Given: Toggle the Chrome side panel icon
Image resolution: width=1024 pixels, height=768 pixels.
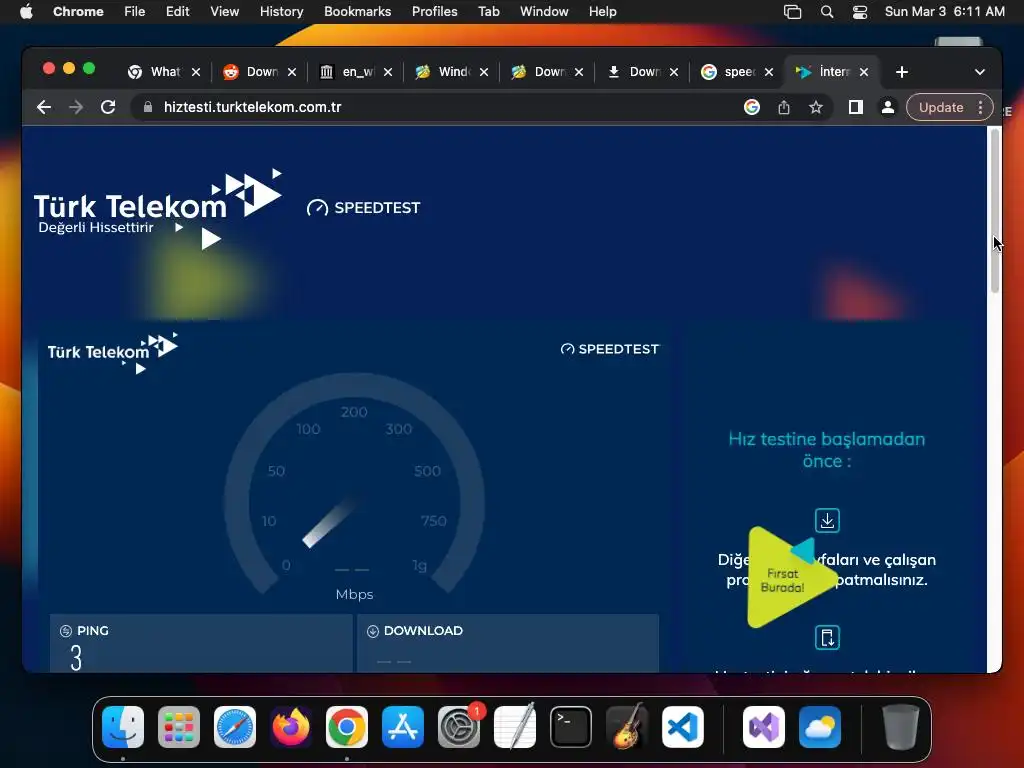Looking at the screenshot, I should coord(856,107).
